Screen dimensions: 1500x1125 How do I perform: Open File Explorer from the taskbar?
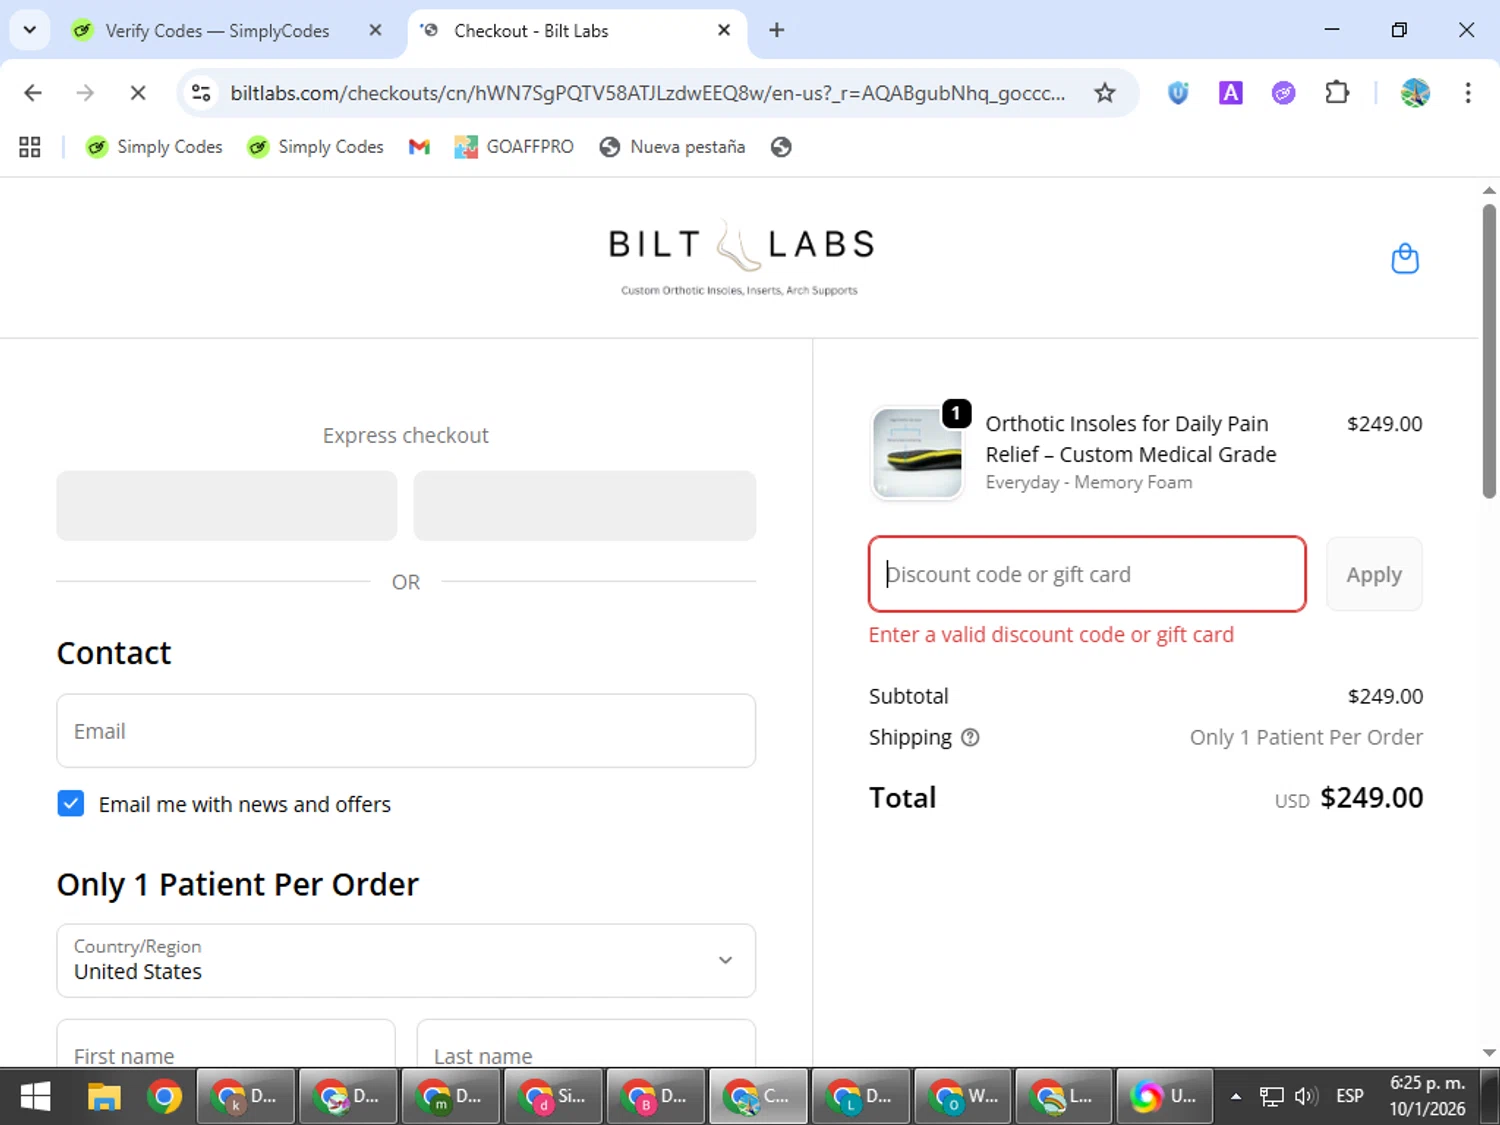pos(103,1097)
